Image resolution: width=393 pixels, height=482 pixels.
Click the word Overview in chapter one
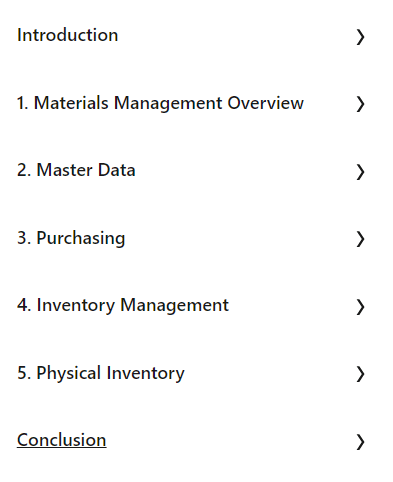266,103
